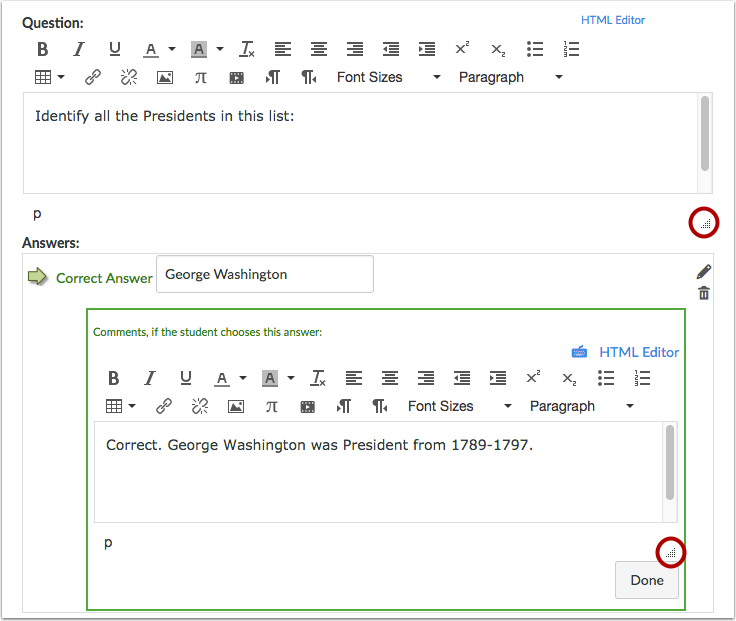Insert math equation in Question toolbar
Image resolution: width=736 pixels, height=621 pixels.
(x=201, y=77)
